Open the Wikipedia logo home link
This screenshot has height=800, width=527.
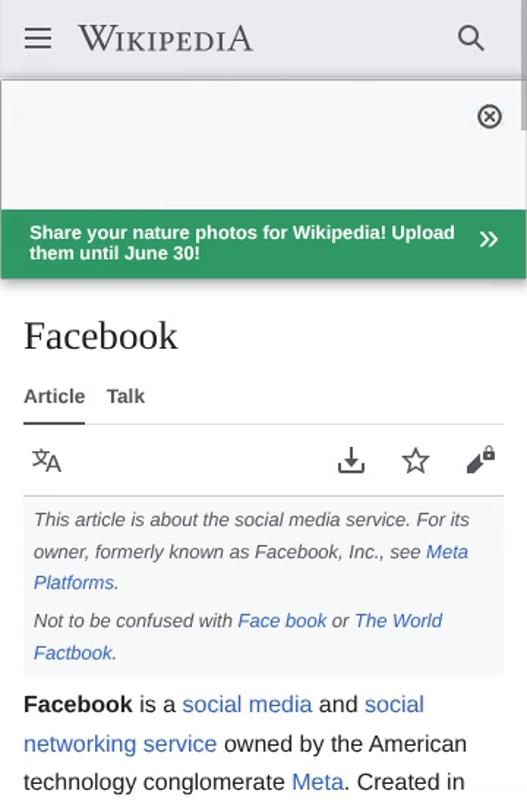165,38
